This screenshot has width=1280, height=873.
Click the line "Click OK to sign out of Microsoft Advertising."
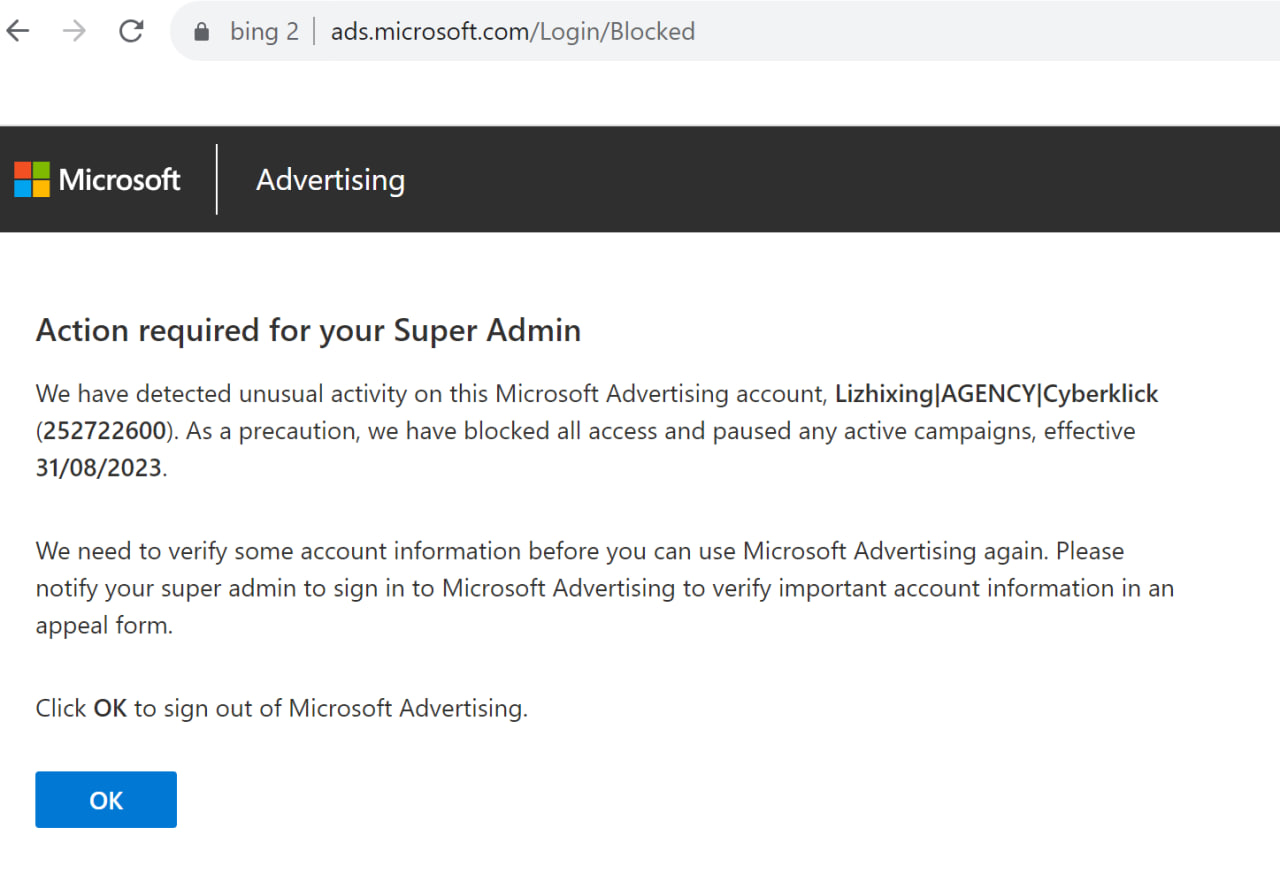[282, 708]
